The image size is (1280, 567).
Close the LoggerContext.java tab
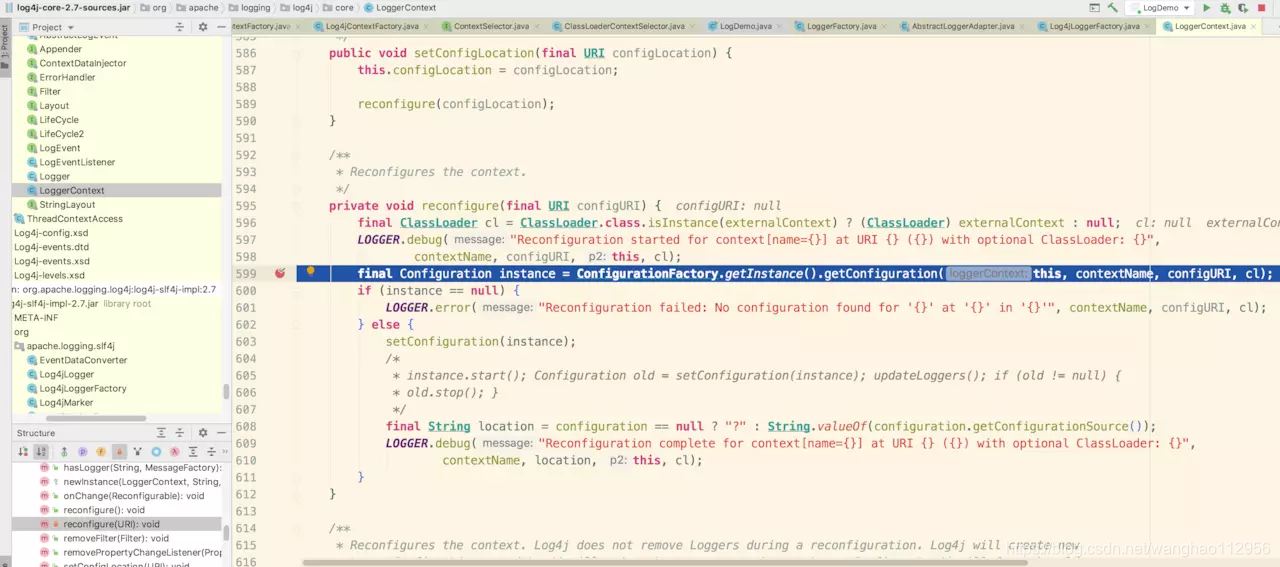click(x=1254, y=26)
